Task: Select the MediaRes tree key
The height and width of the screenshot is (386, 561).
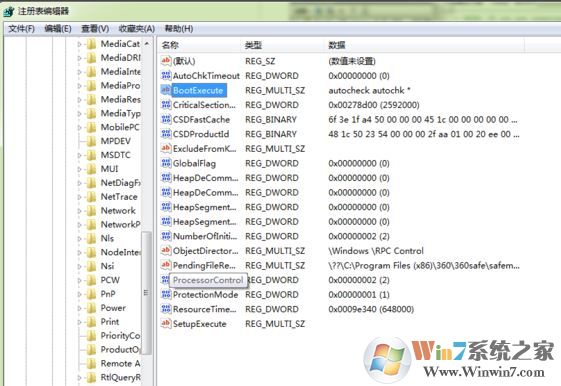Action: tap(121, 99)
